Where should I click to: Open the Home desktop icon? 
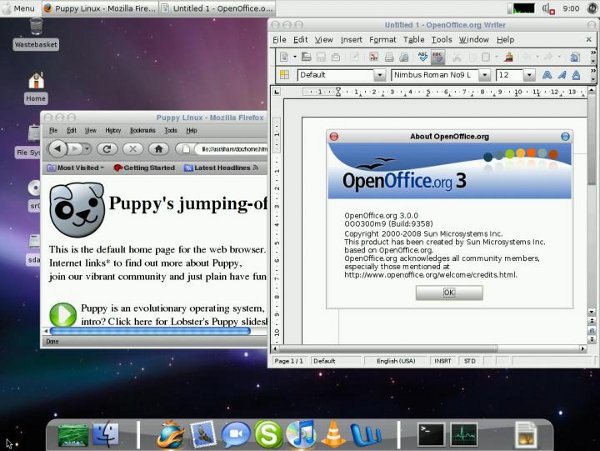coord(36,88)
